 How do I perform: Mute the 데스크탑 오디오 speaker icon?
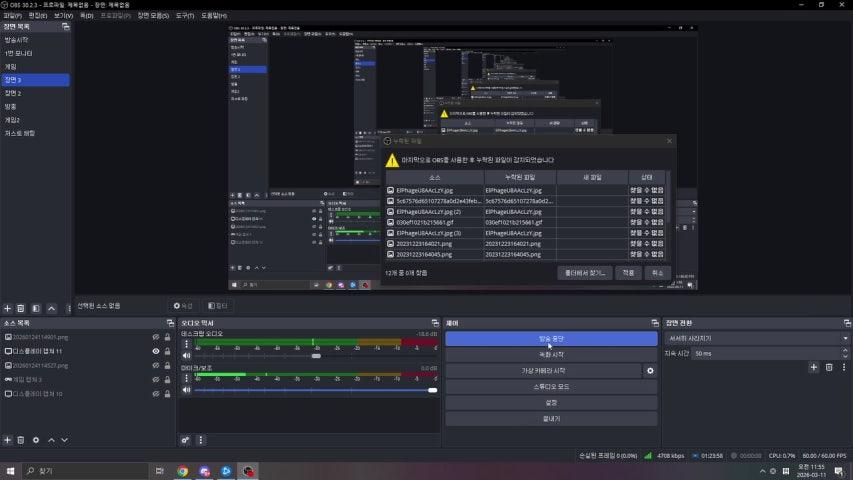[x=185, y=355]
